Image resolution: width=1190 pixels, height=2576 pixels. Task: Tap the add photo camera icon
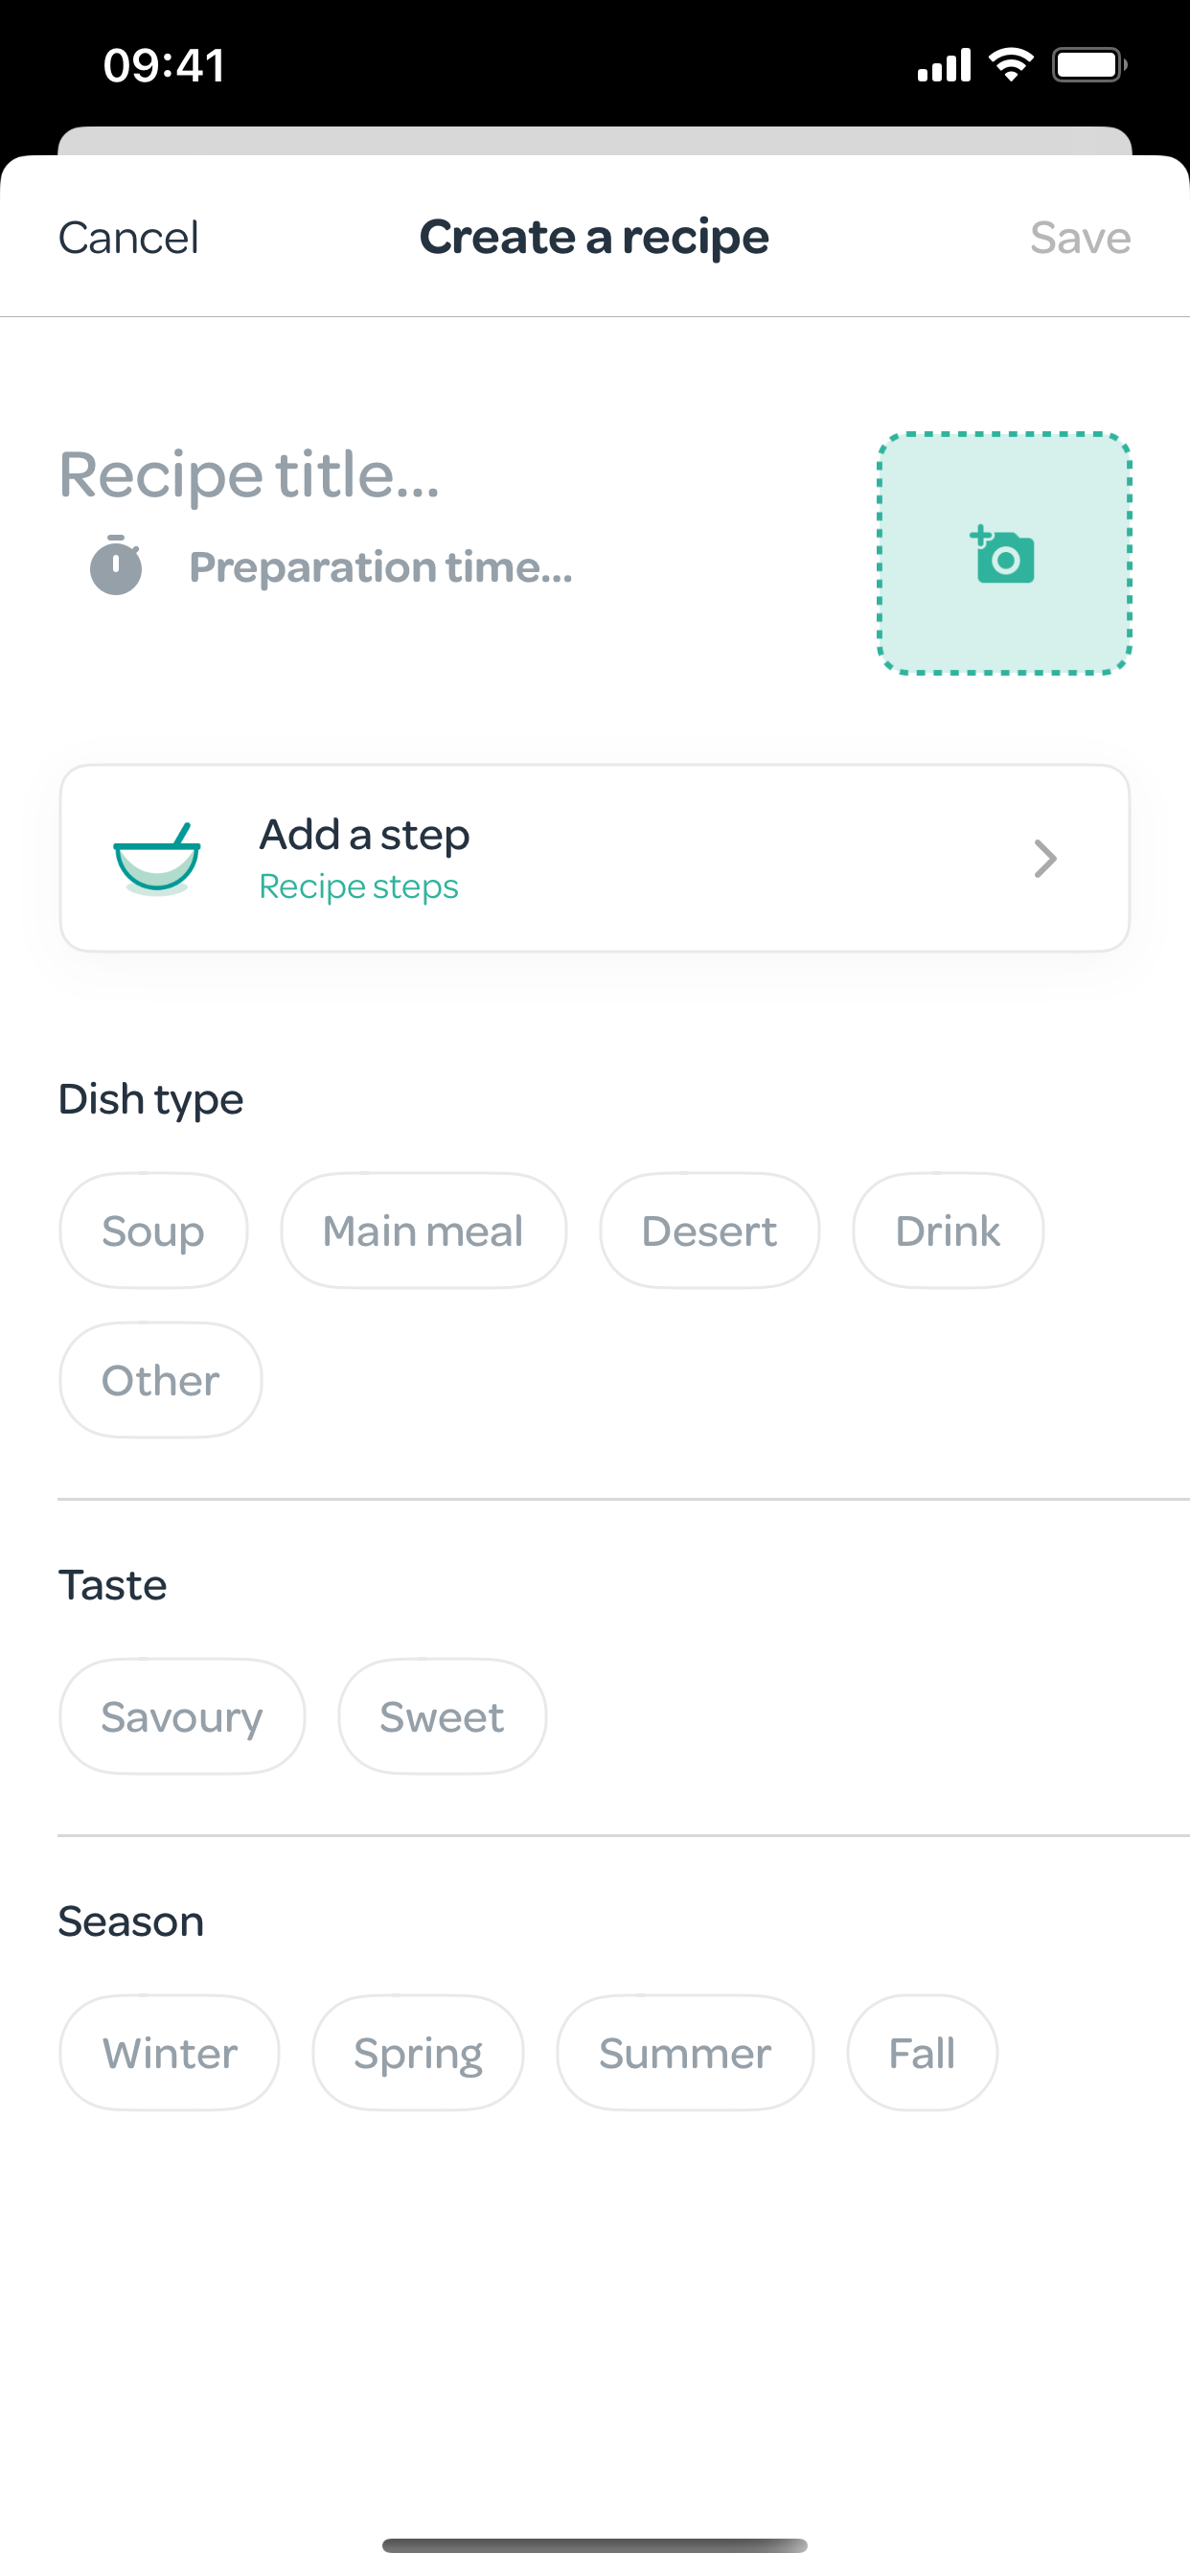point(1002,555)
